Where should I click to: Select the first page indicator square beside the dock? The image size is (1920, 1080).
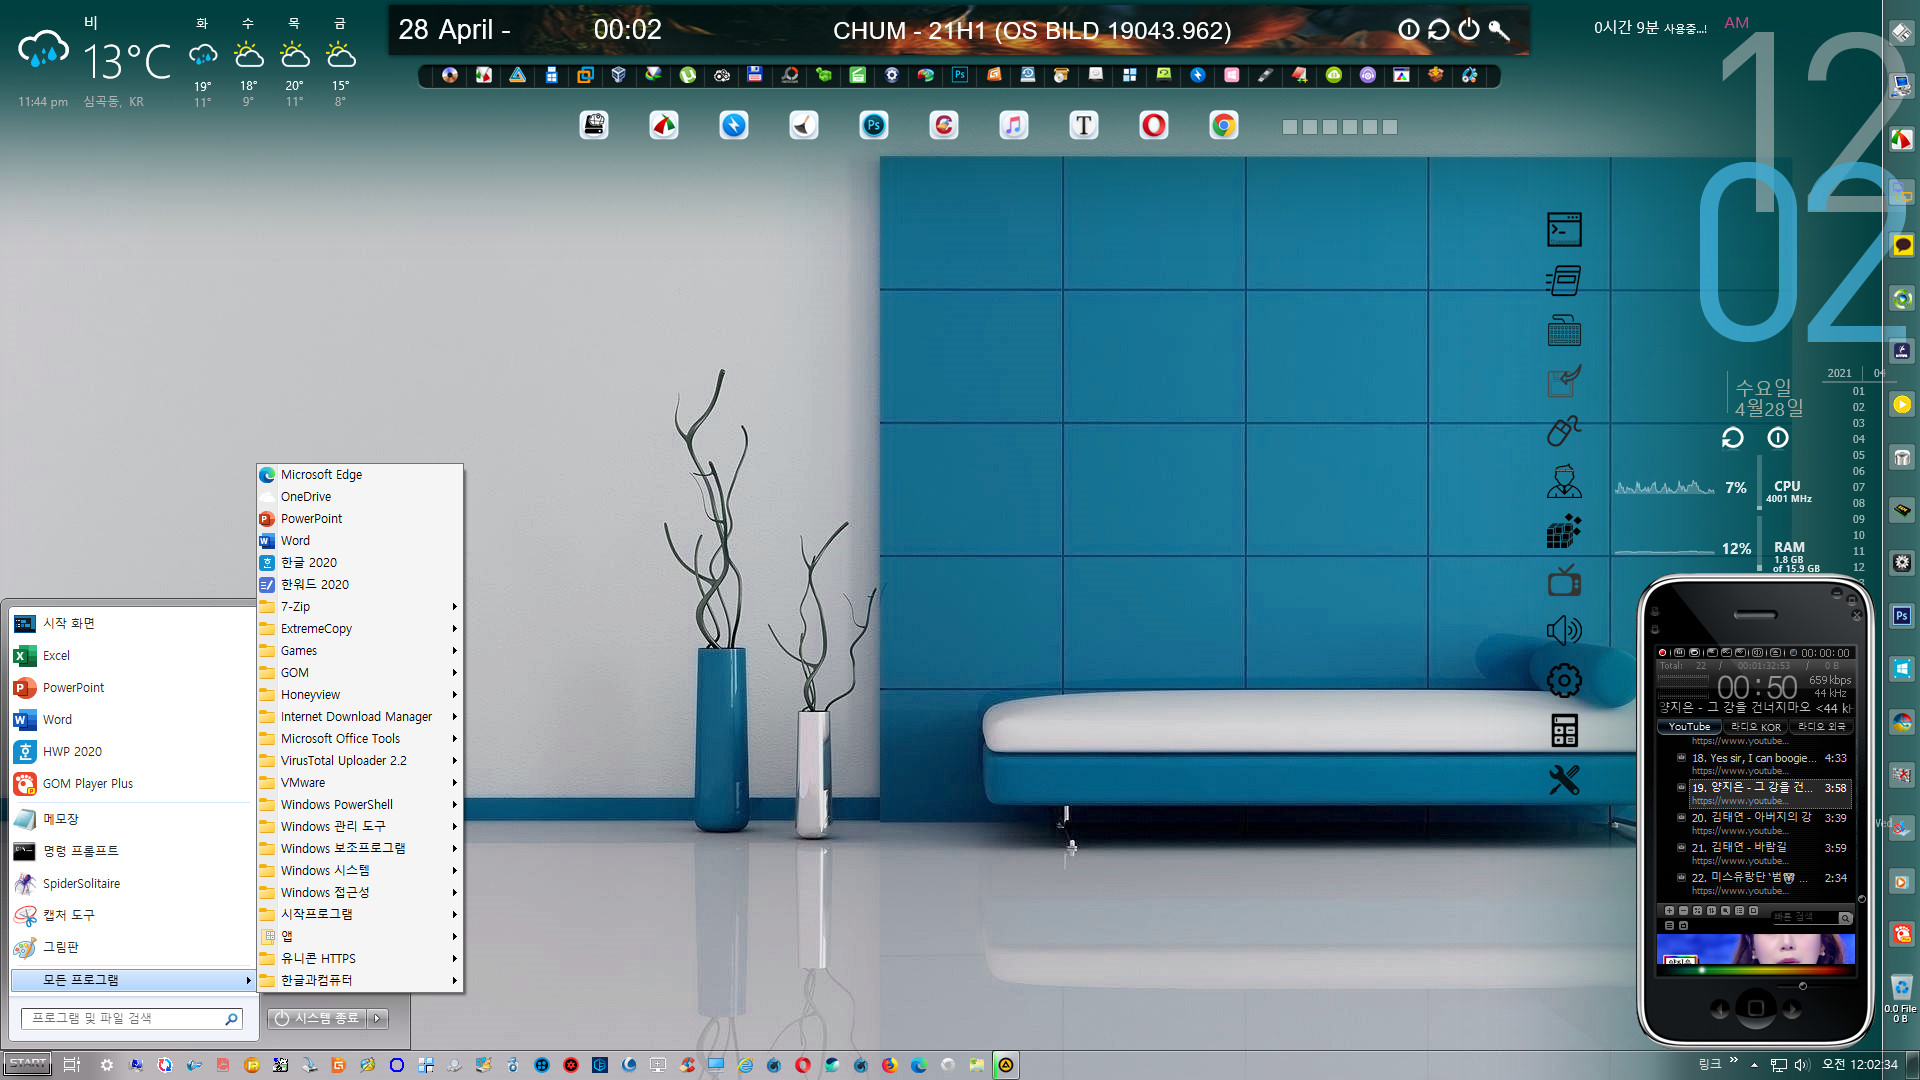tap(1289, 127)
